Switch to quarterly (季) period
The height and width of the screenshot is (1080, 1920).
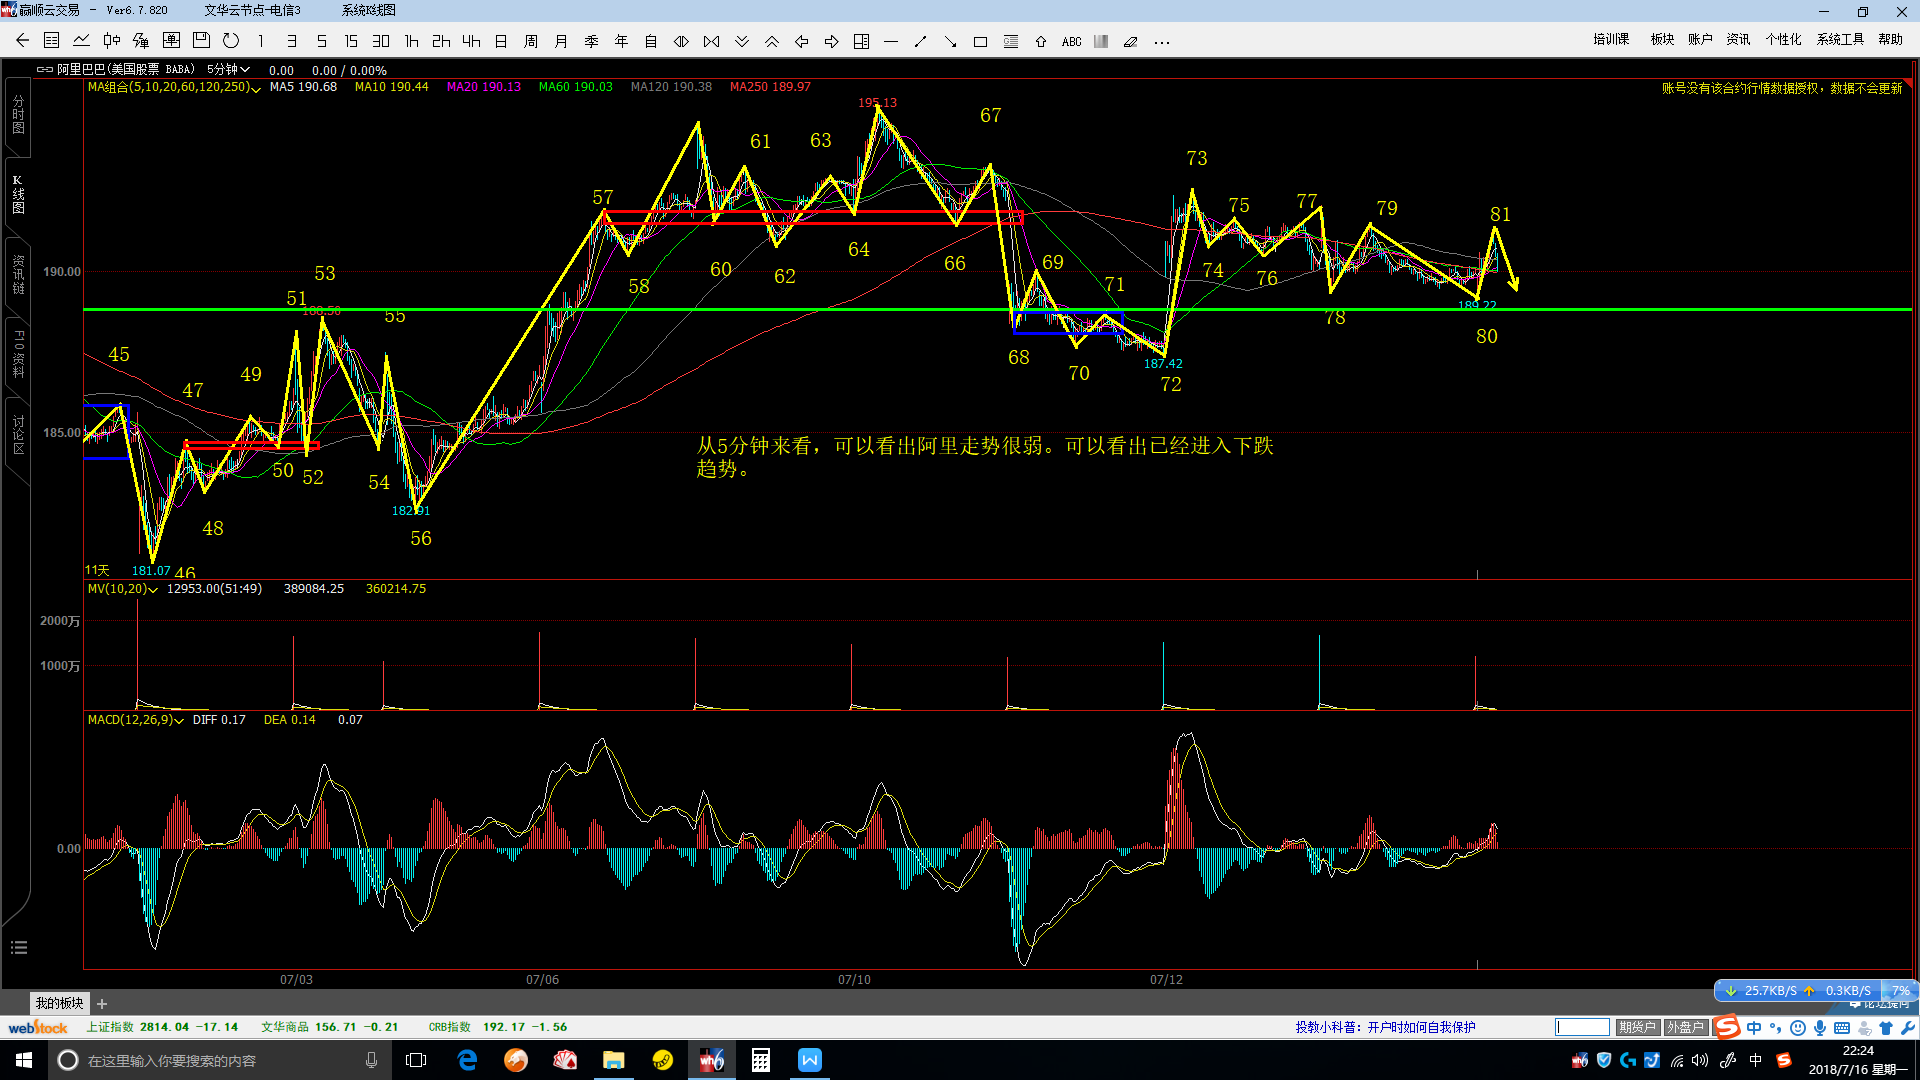(x=591, y=41)
